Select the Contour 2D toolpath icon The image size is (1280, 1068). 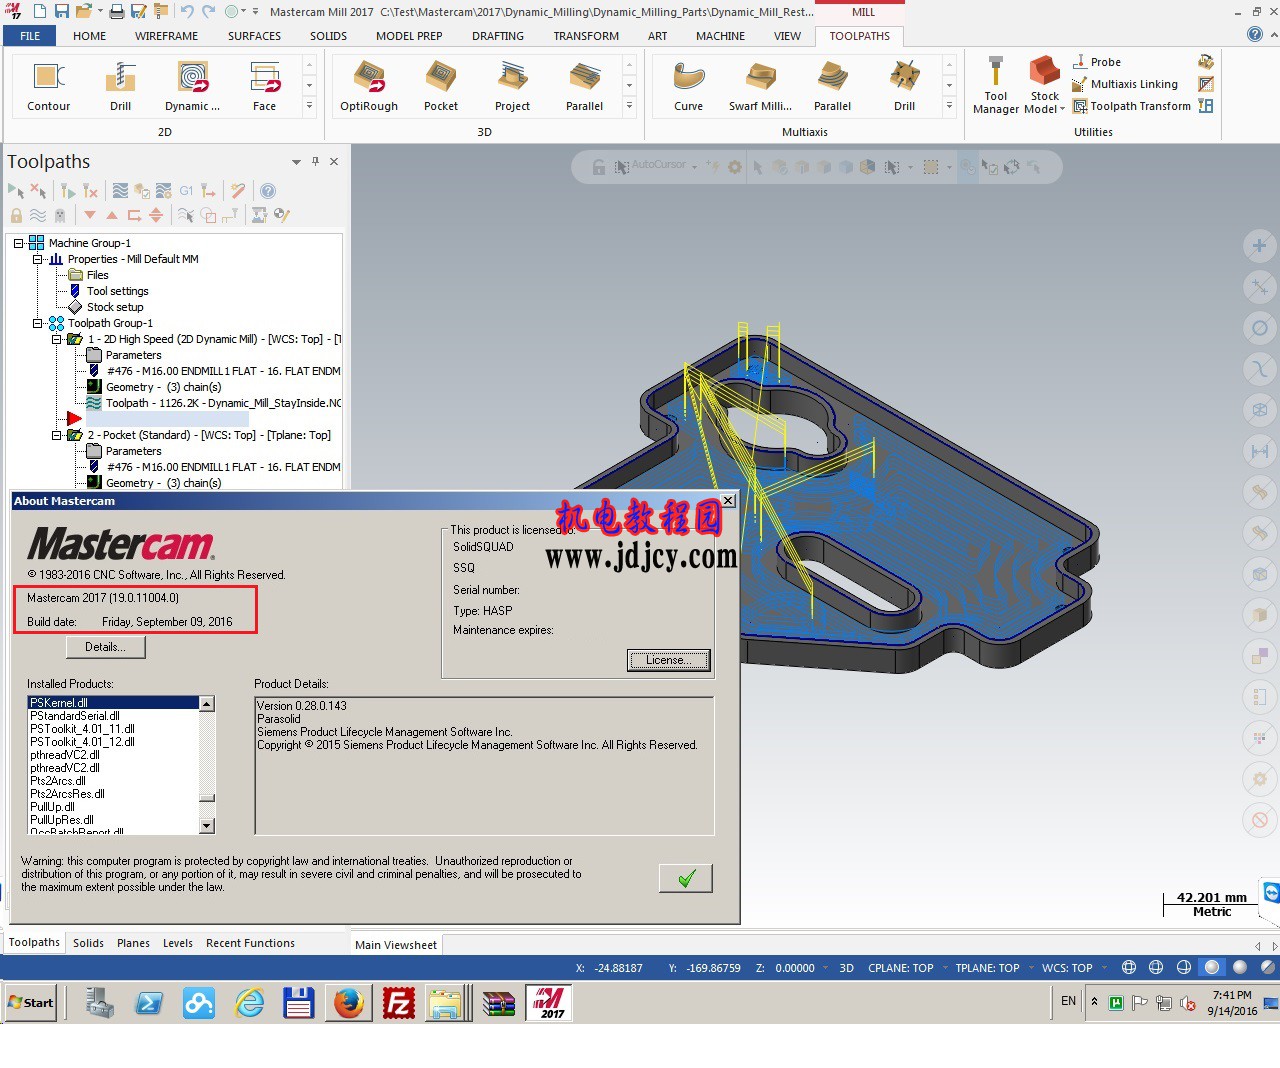tap(48, 86)
